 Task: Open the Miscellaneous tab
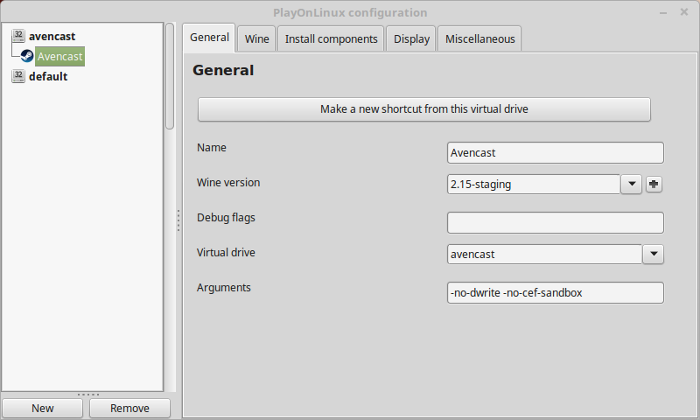(x=480, y=39)
